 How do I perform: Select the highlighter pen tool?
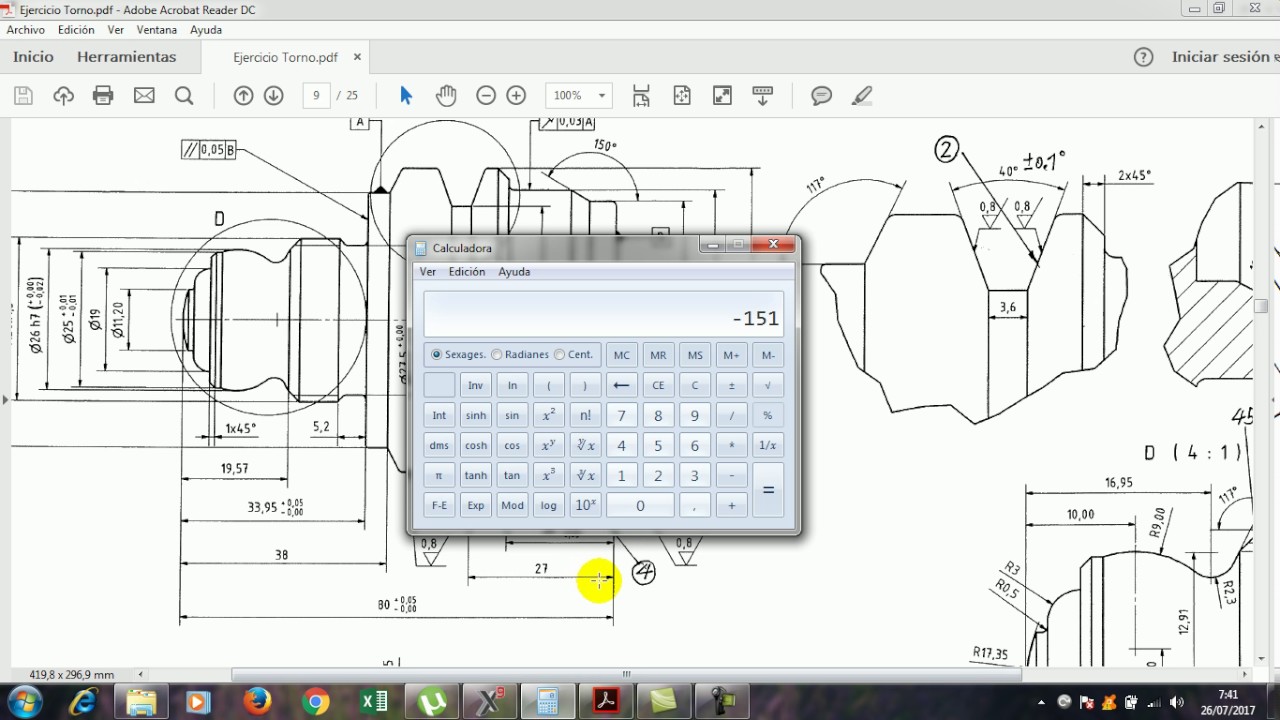[862, 96]
